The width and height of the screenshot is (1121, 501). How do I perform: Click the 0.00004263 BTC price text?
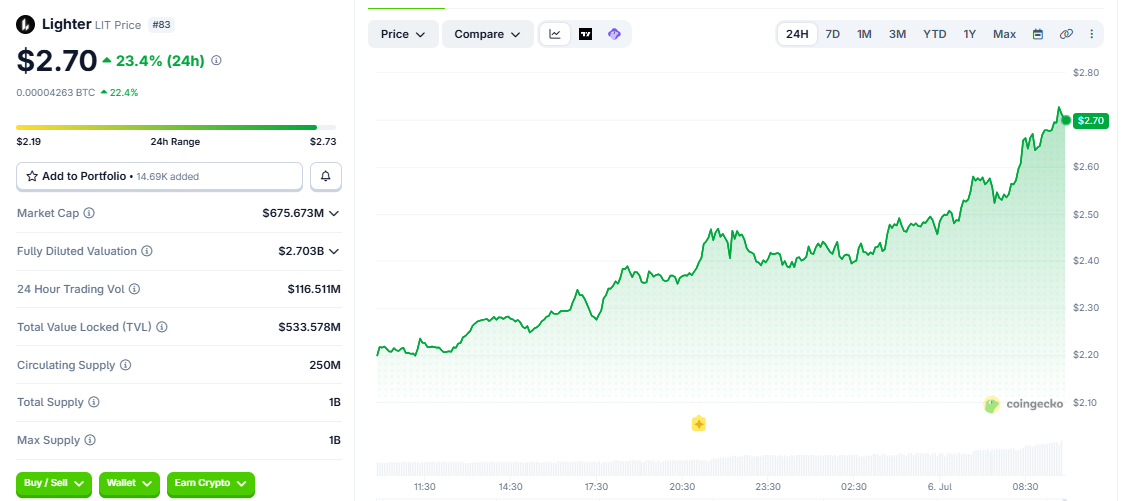coord(56,92)
